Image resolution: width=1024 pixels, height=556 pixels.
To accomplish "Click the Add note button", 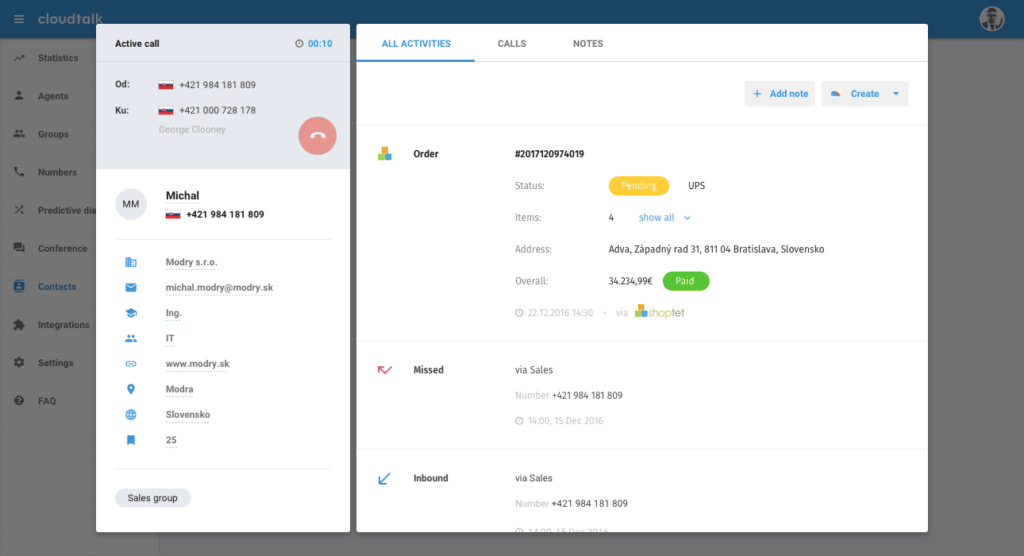I will pyautogui.click(x=780, y=94).
